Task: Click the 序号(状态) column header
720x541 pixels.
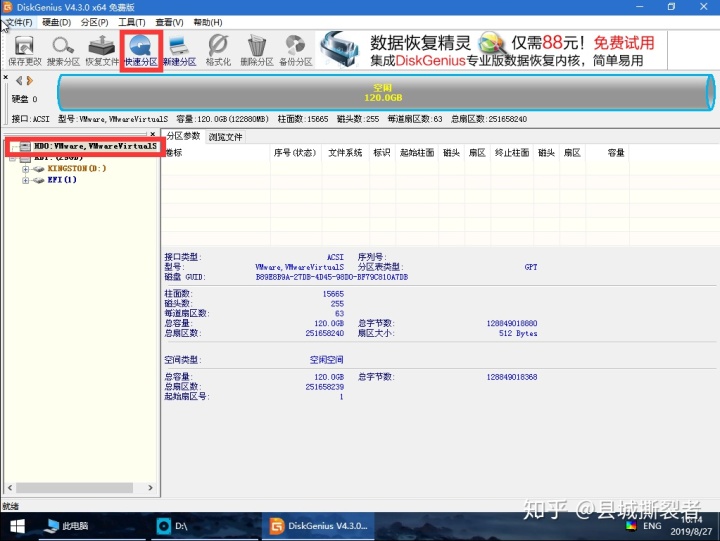Action: click(295, 152)
